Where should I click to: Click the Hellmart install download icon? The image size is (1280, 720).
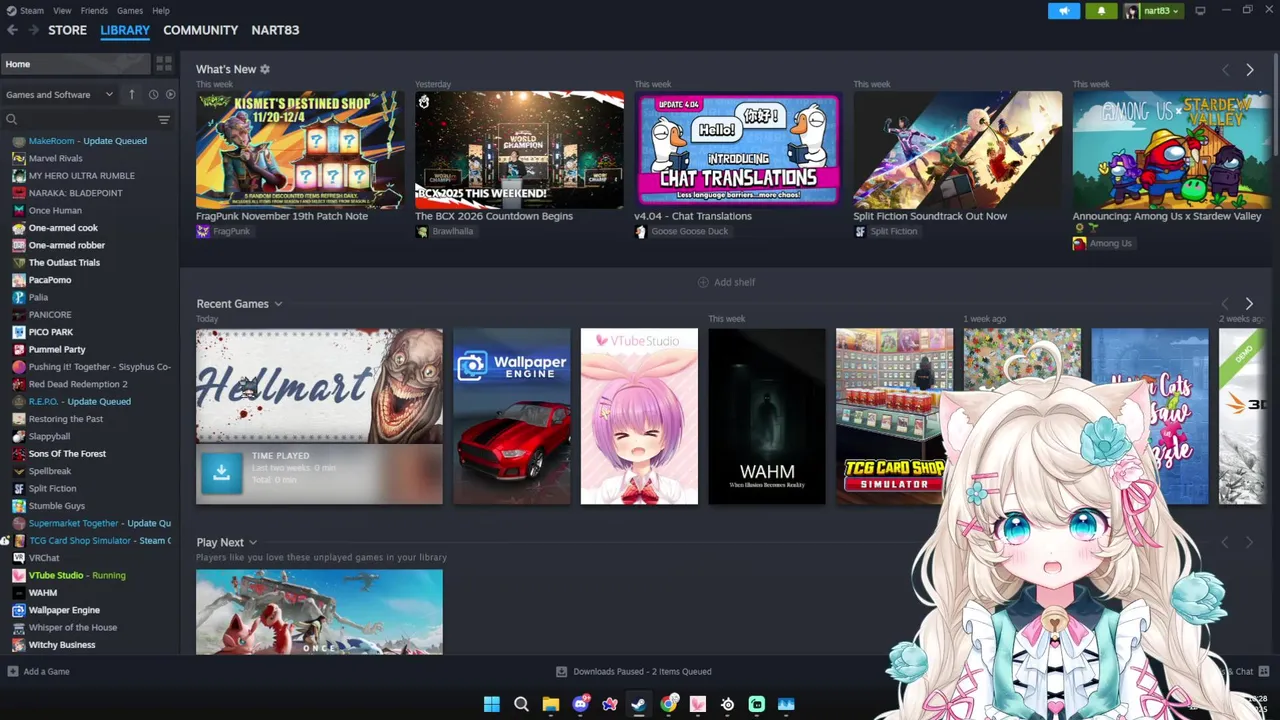[x=222, y=473]
